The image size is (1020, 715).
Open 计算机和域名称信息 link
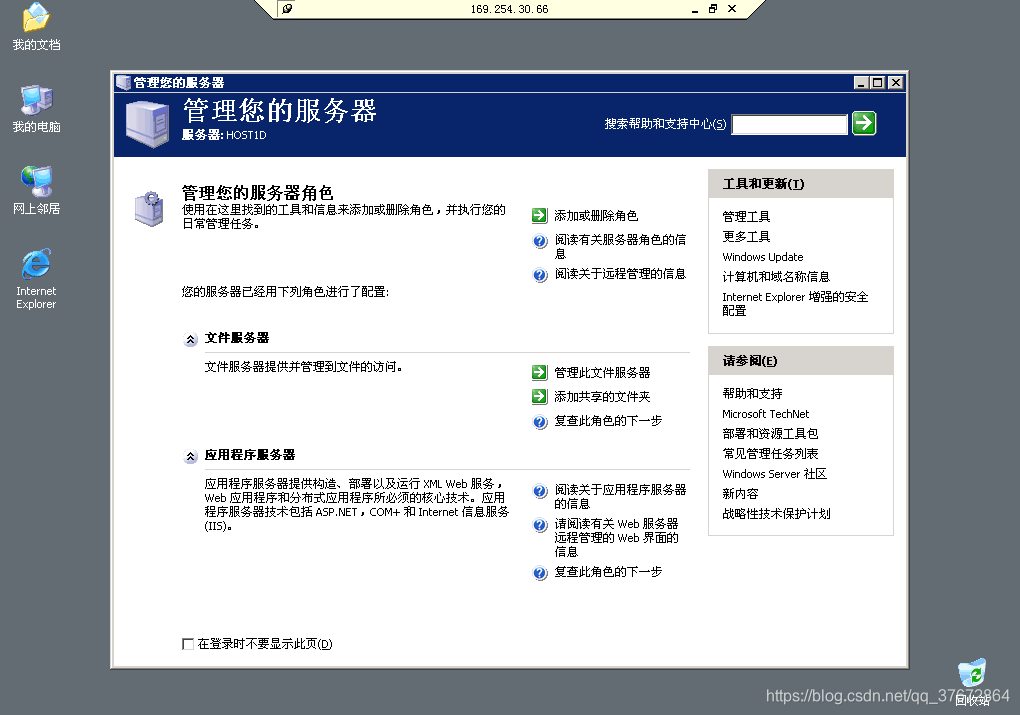(776, 277)
